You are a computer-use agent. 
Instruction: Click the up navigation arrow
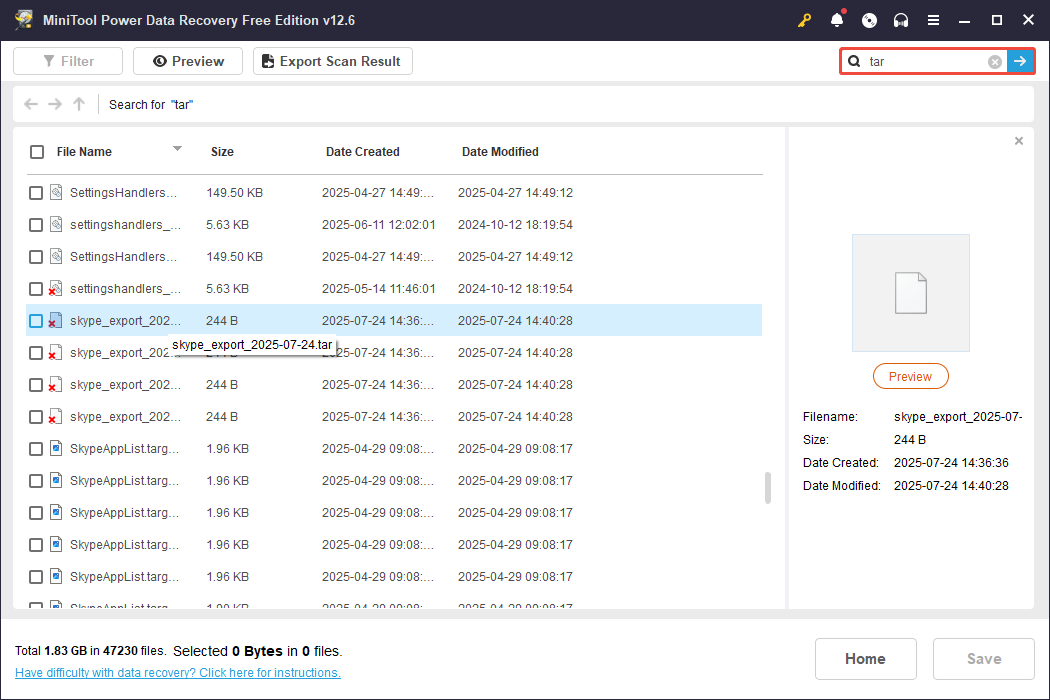78,104
